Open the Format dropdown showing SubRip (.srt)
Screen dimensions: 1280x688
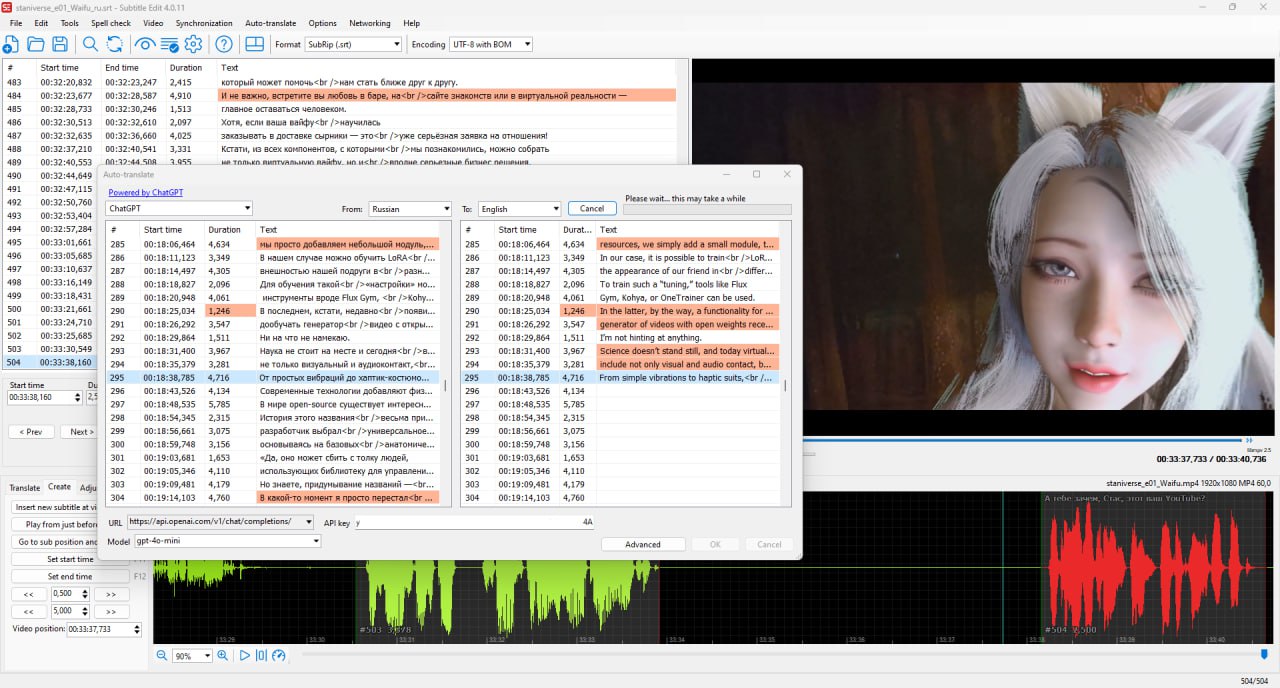[353, 44]
